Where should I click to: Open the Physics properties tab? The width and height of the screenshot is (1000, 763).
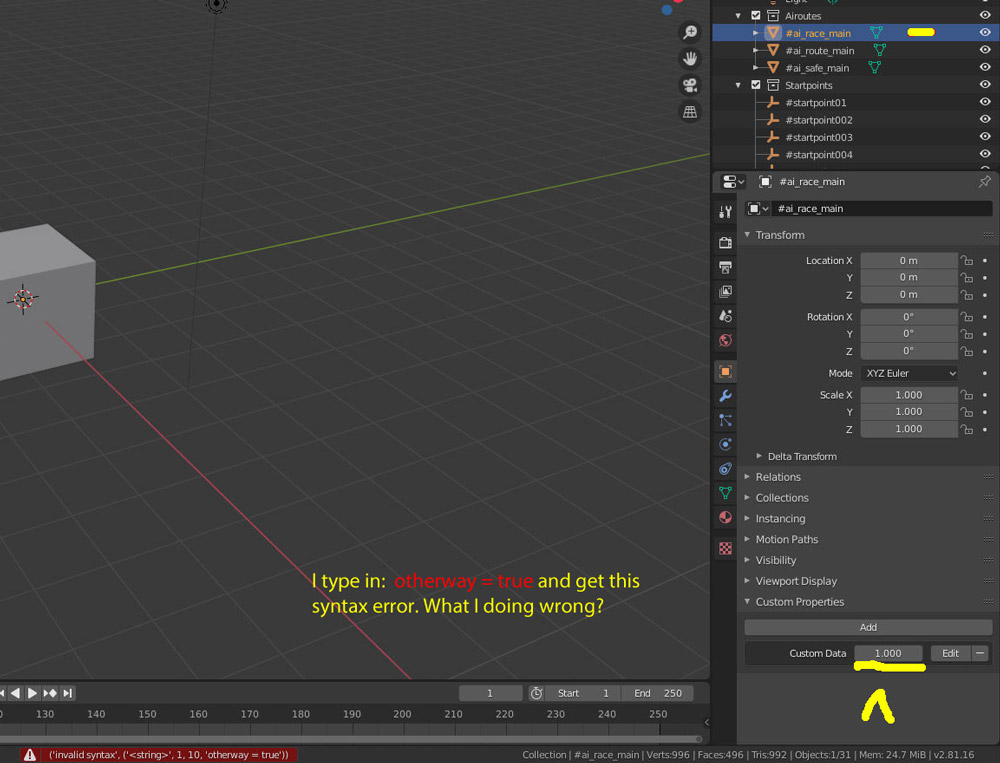(x=725, y=444)
